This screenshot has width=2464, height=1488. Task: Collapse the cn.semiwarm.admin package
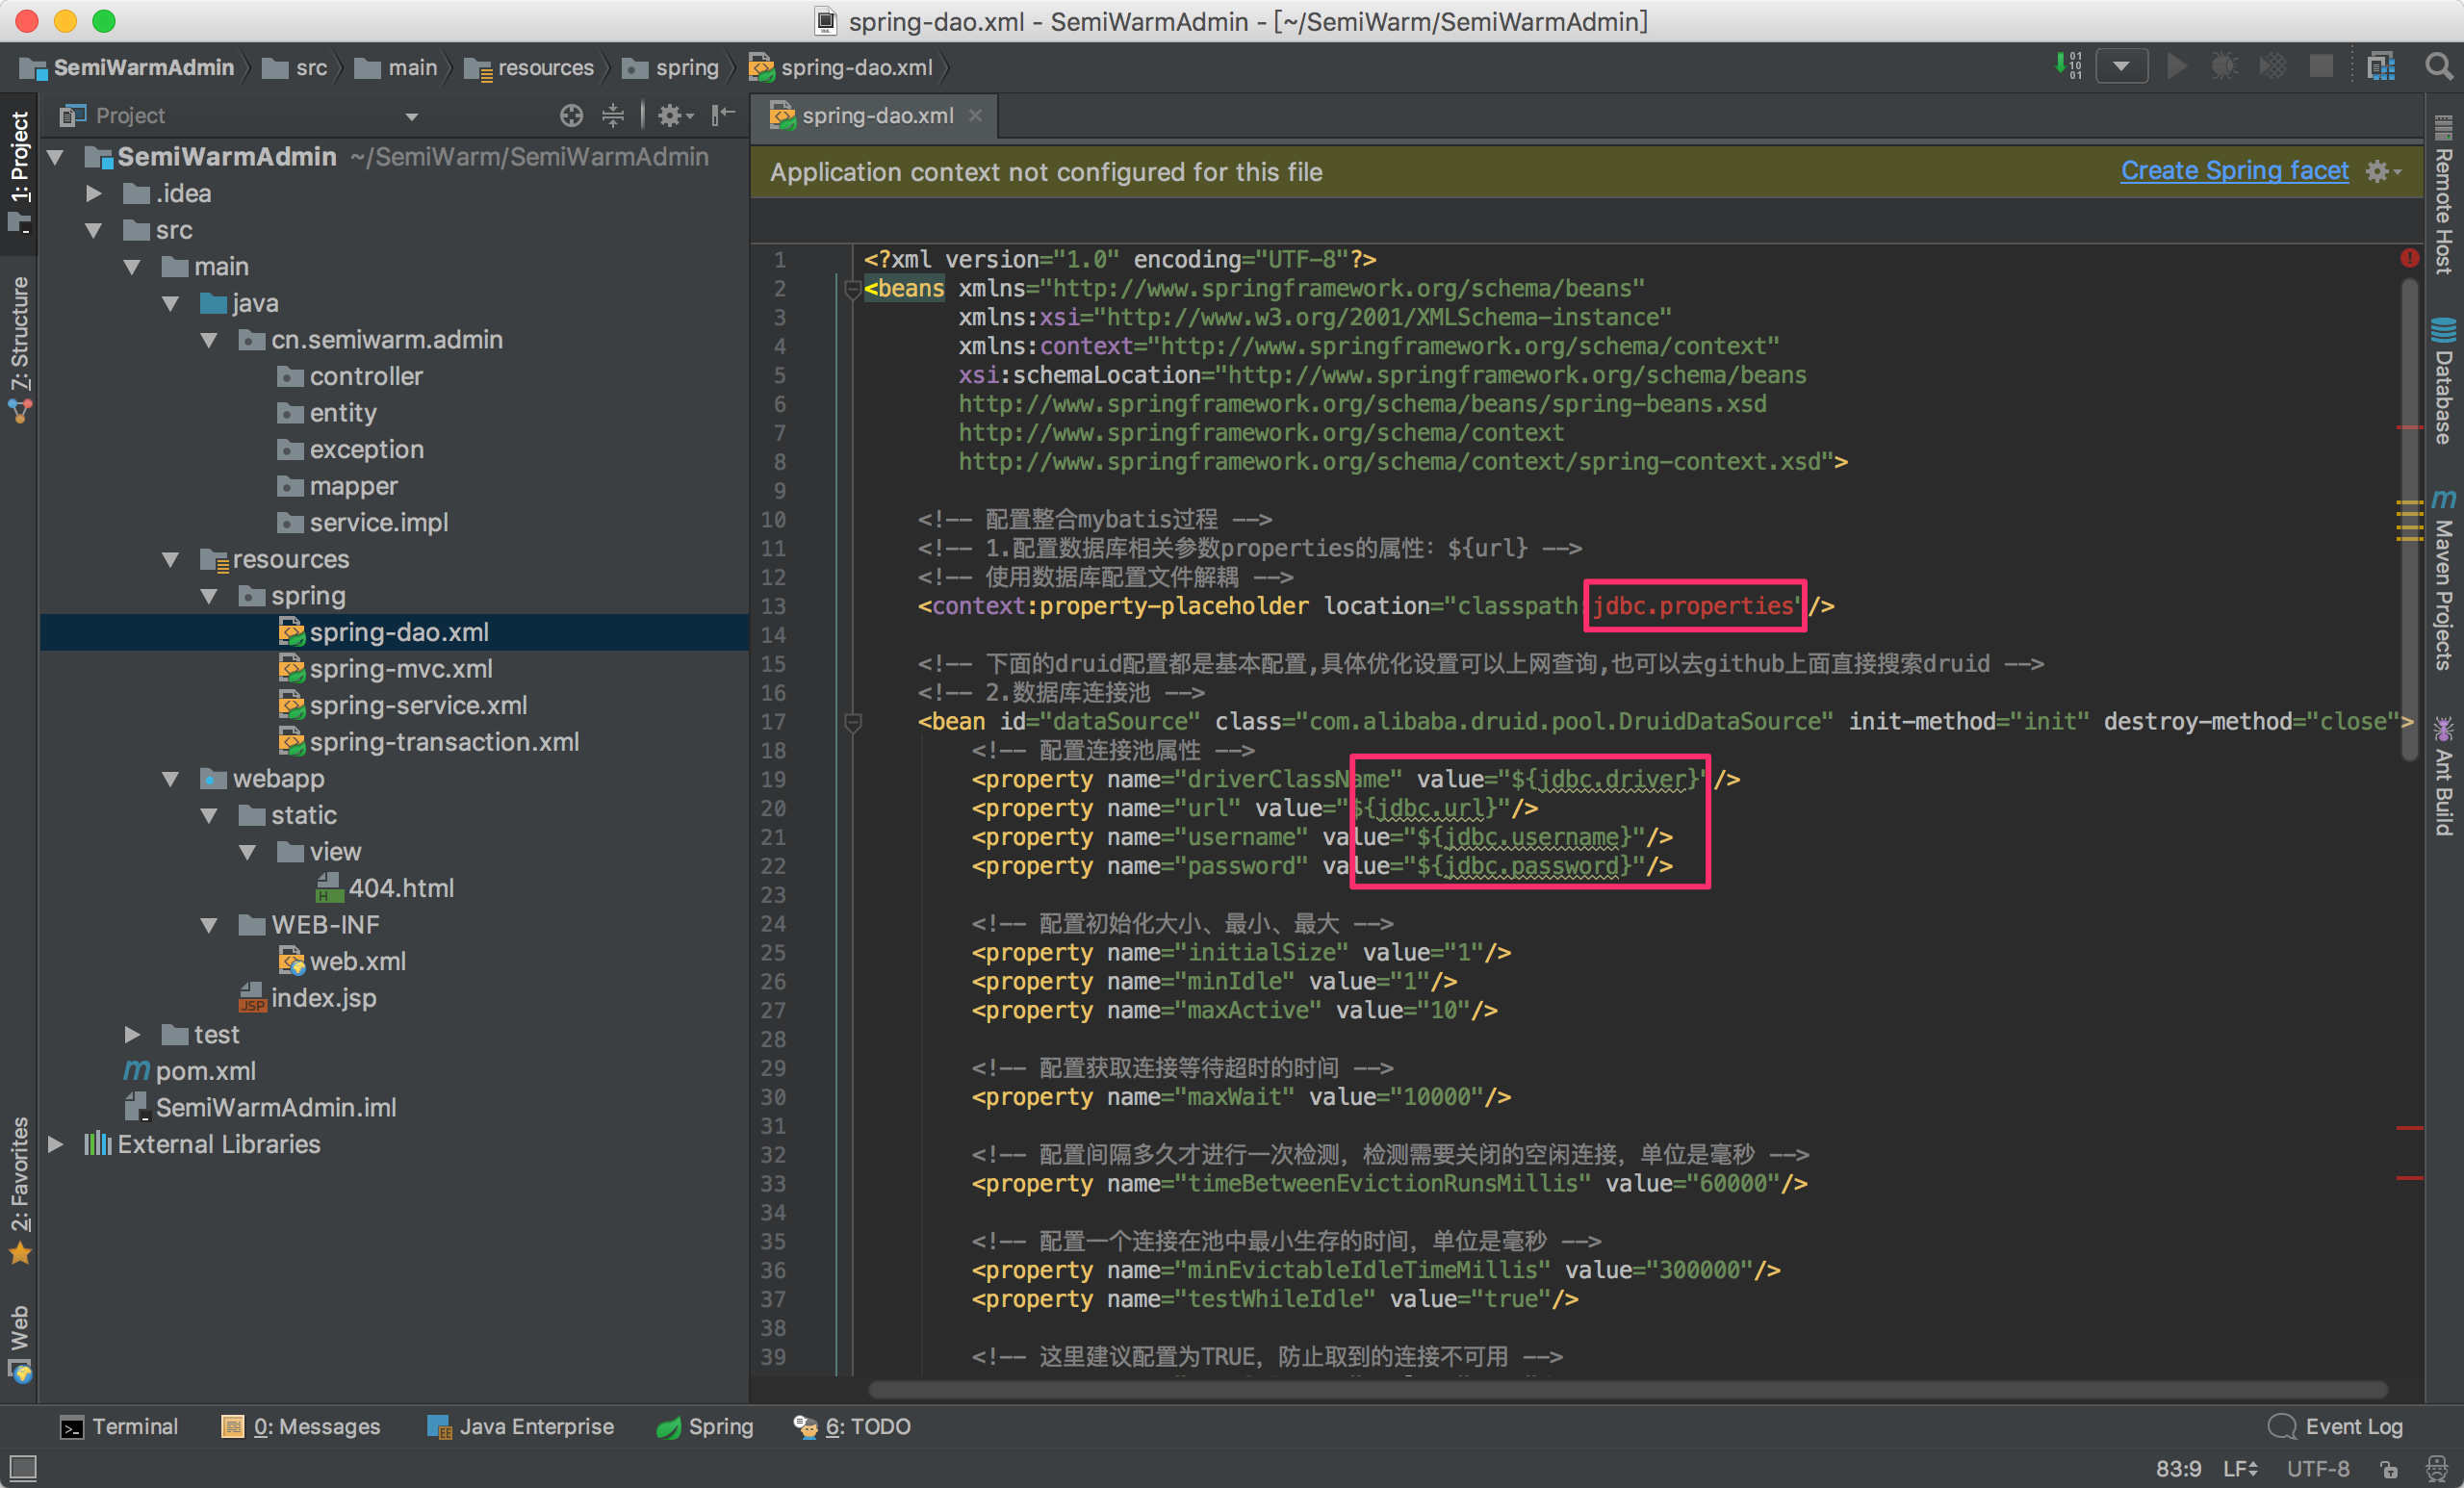pos(209,340)
